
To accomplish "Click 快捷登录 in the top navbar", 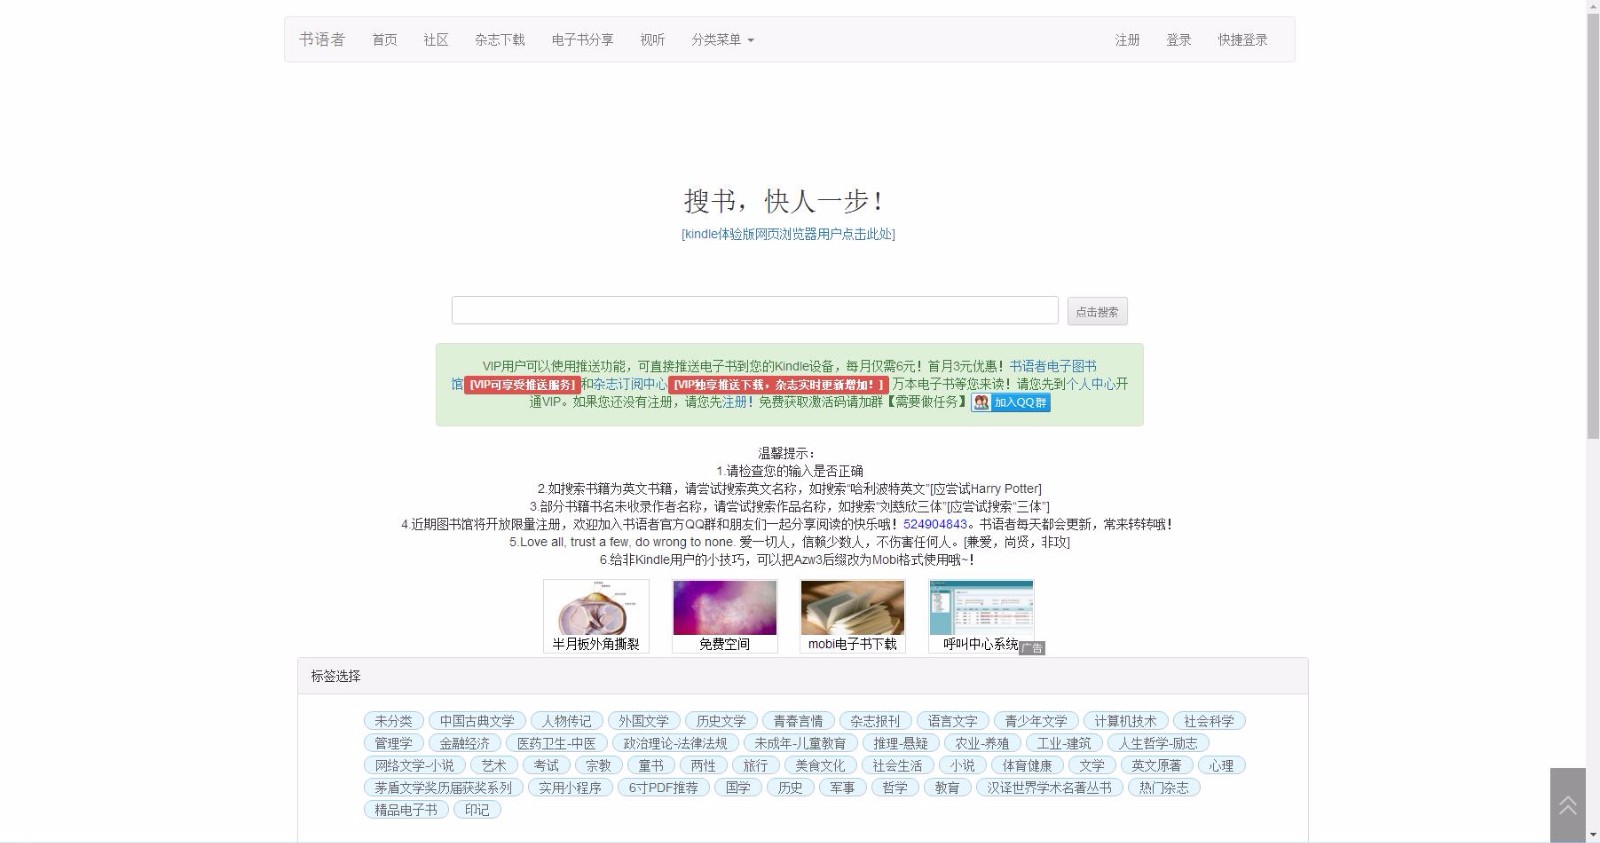I will click(1242, 40).
